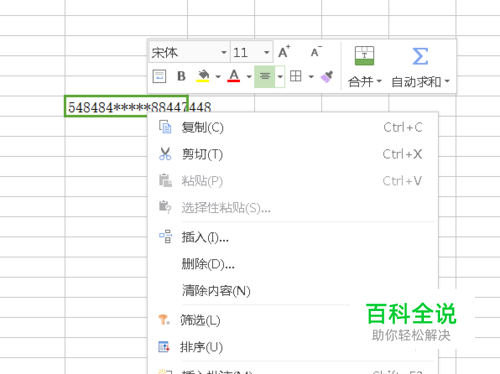
Task: Click the filter funnel icon
Action: (164, 320)
